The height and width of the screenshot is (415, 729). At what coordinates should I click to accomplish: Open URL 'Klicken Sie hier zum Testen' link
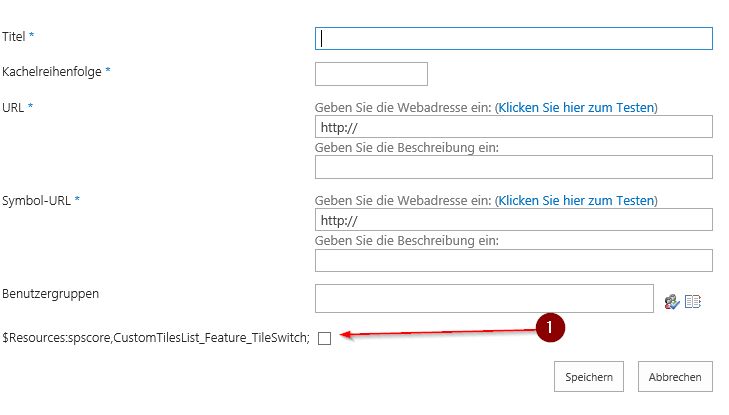click(577, 107)
